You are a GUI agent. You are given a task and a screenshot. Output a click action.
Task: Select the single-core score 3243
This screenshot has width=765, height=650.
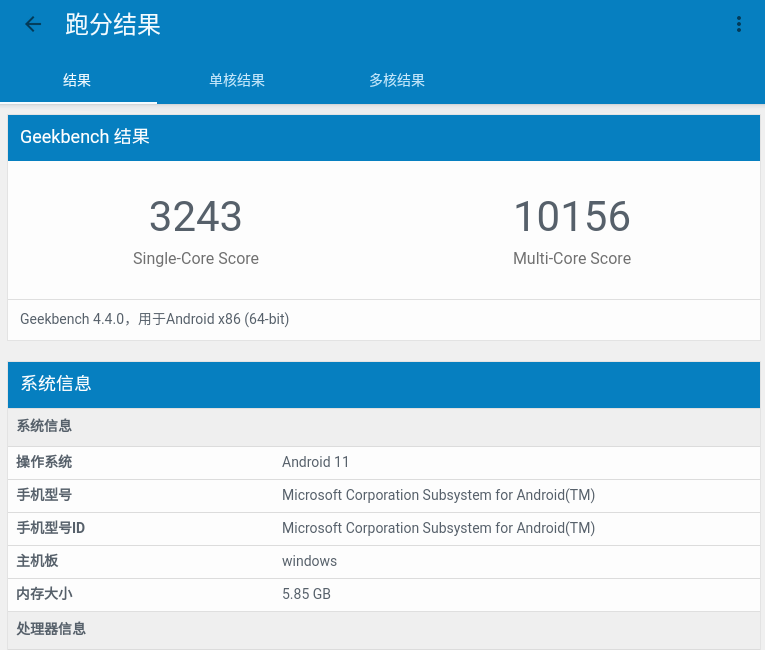tap(196, 217)
